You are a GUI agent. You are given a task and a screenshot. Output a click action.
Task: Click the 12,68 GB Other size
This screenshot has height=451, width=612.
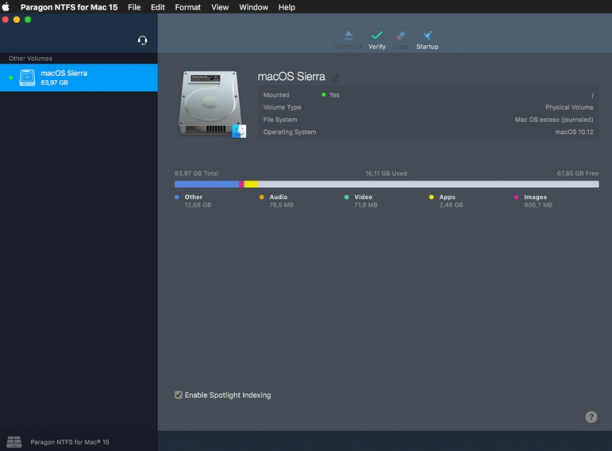click(198, 205)
